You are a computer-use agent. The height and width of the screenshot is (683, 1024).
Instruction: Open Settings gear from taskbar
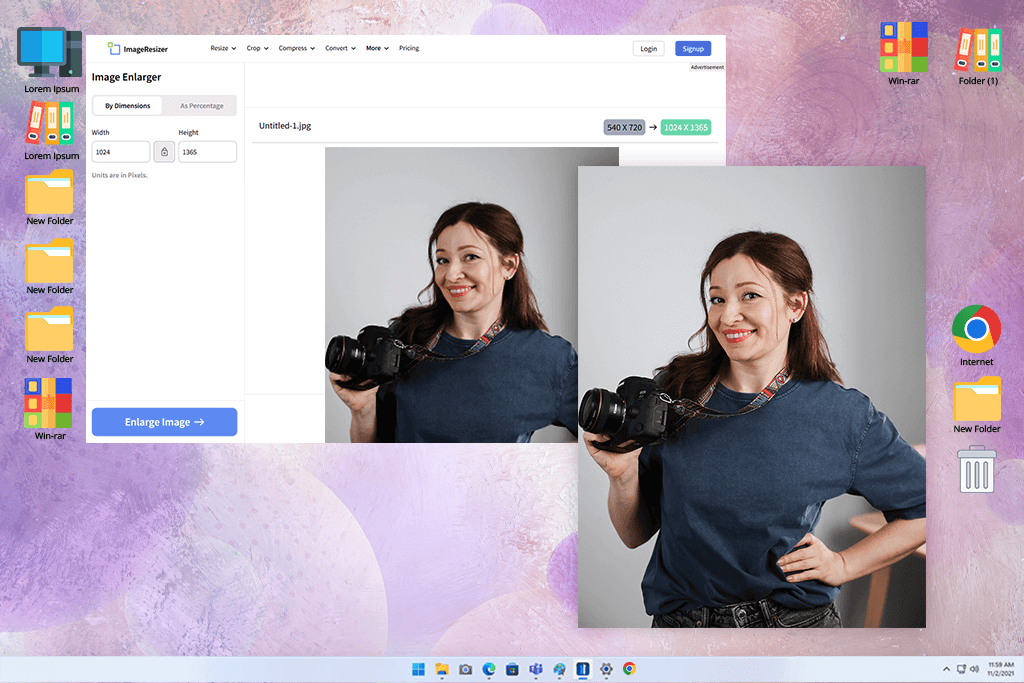pyautogui.click(x=606, y=669)
